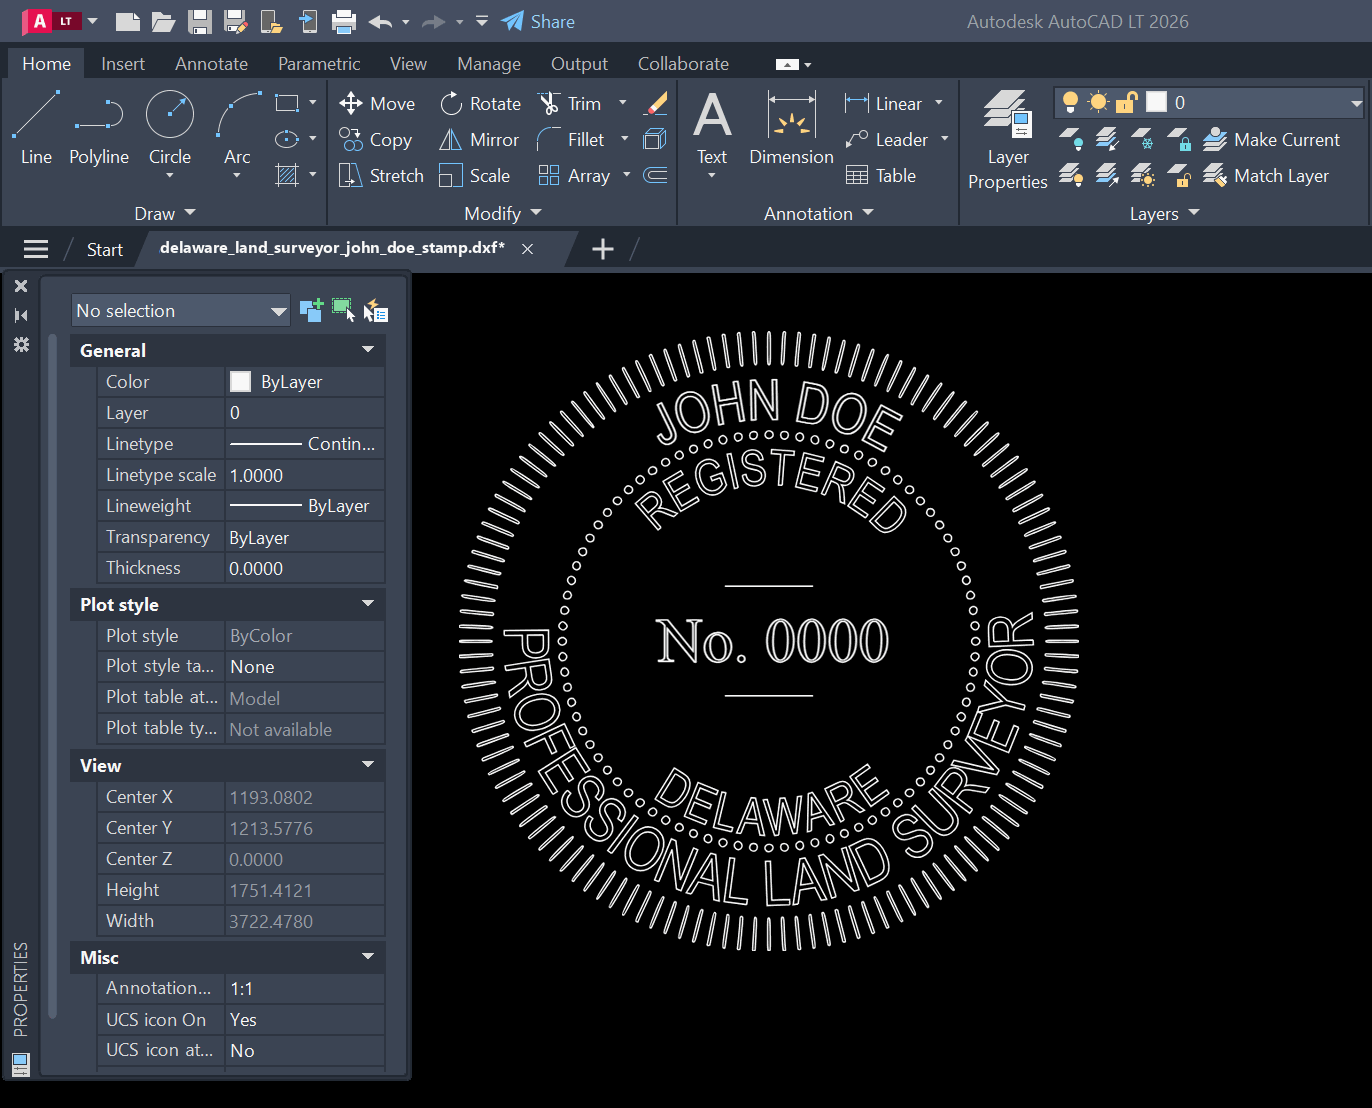Click the Fillet tool
The width and height of the screenshot is (1372, 1108).
point(571,140)
